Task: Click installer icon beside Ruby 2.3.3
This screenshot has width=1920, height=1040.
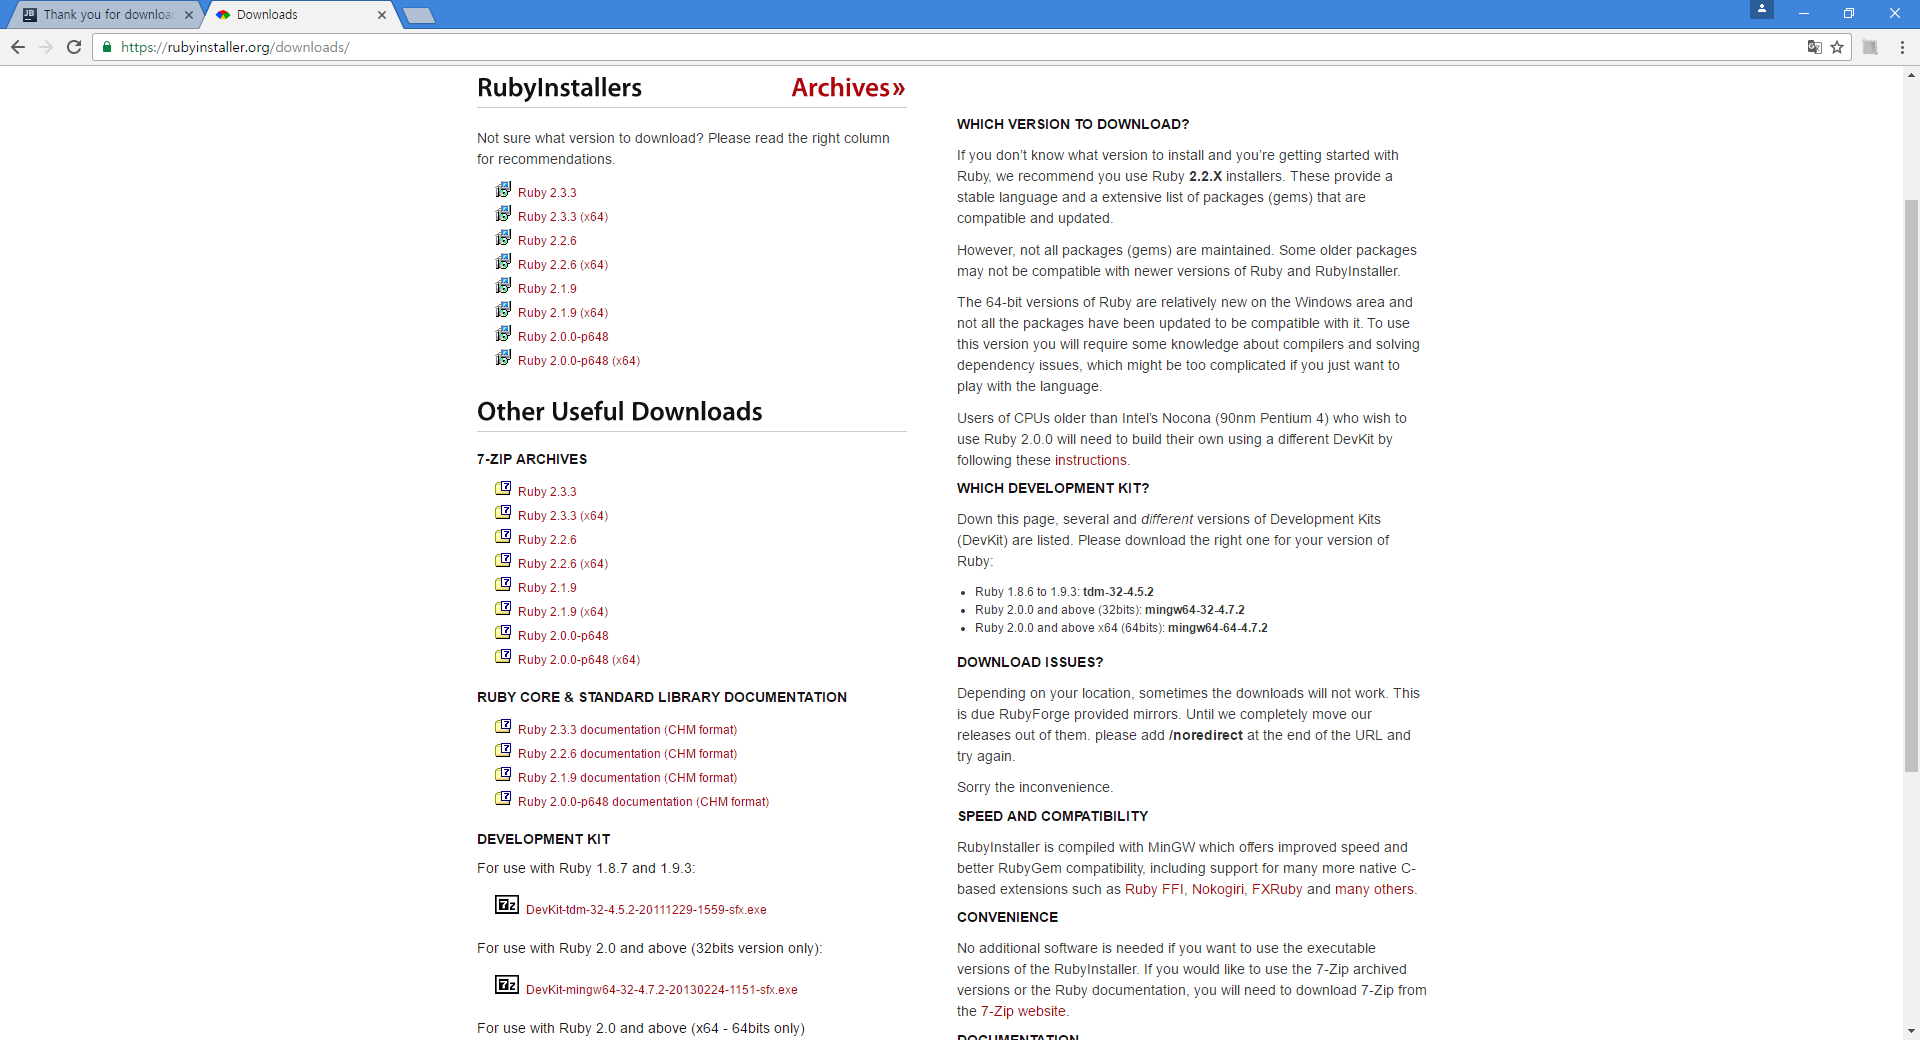Action: pos(503,190)
